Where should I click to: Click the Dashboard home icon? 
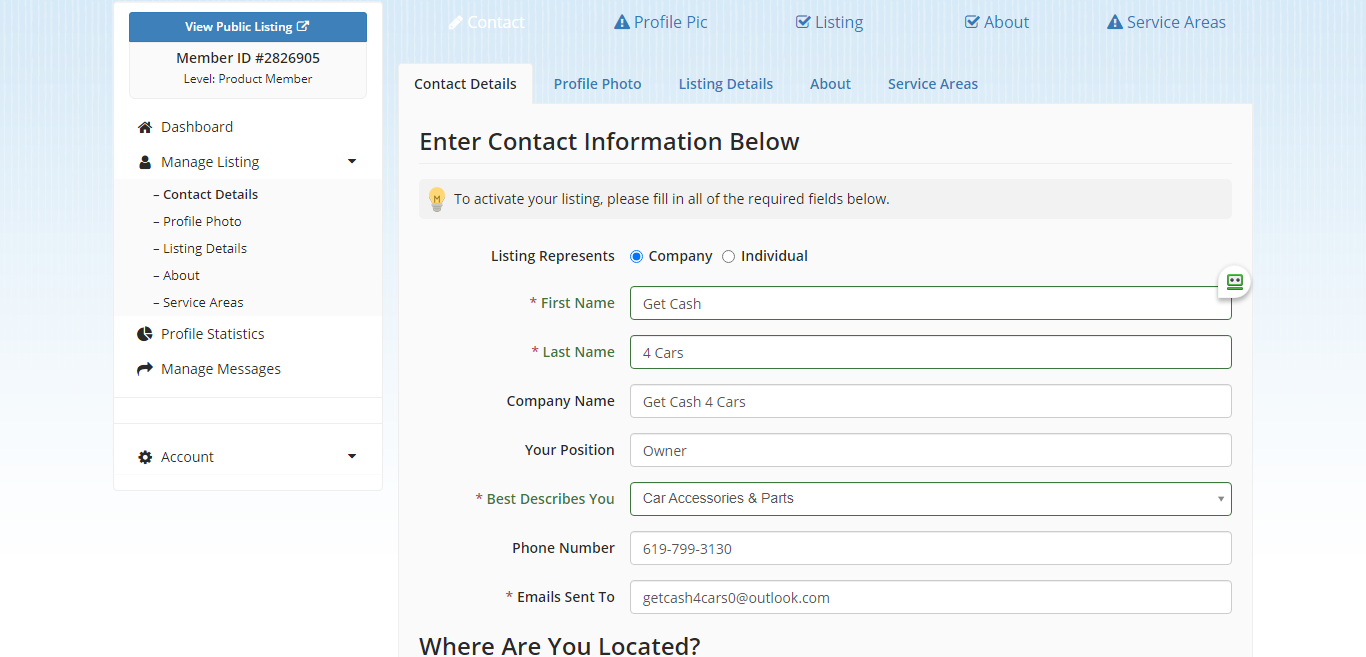(x=145, y=127)
